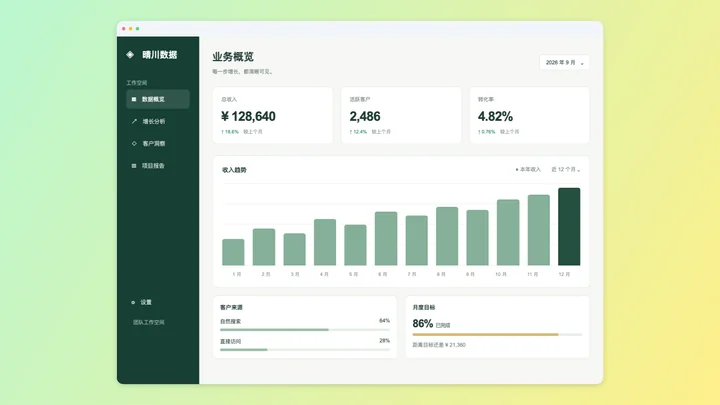Click the 1 月 bar in chart

pos(233,252)
